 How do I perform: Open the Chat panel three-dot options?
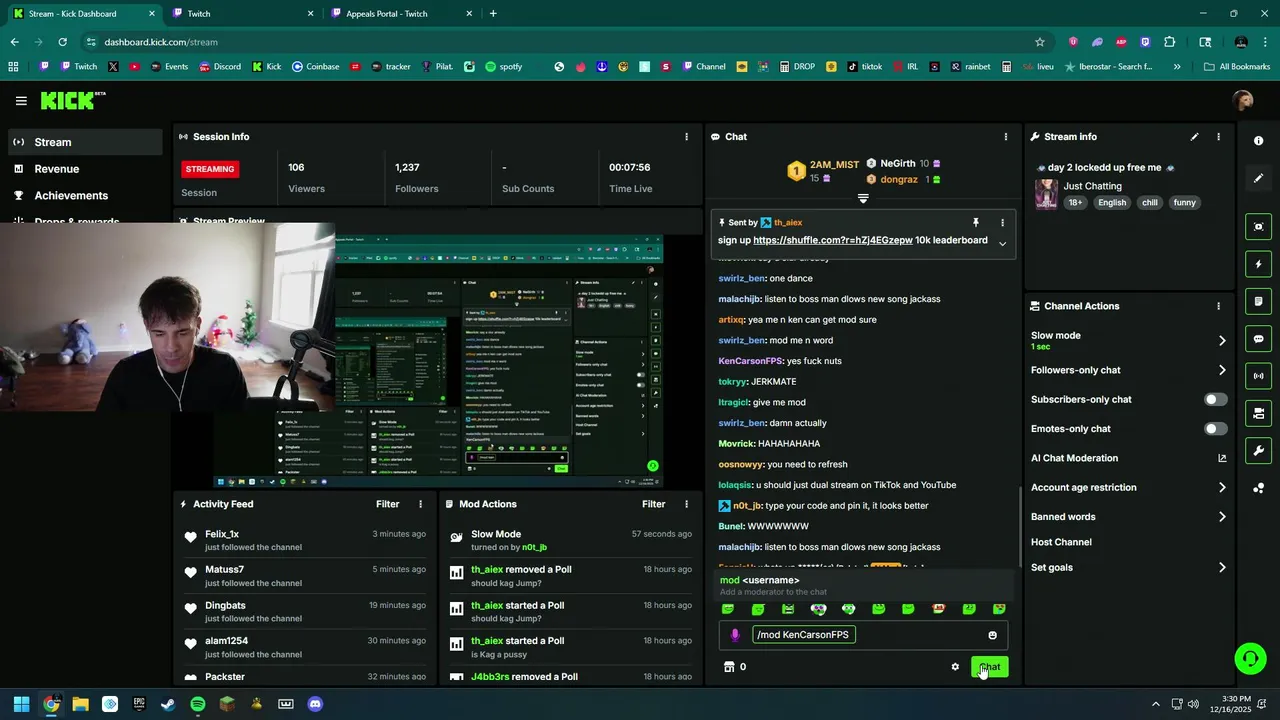click(1006, 136)
